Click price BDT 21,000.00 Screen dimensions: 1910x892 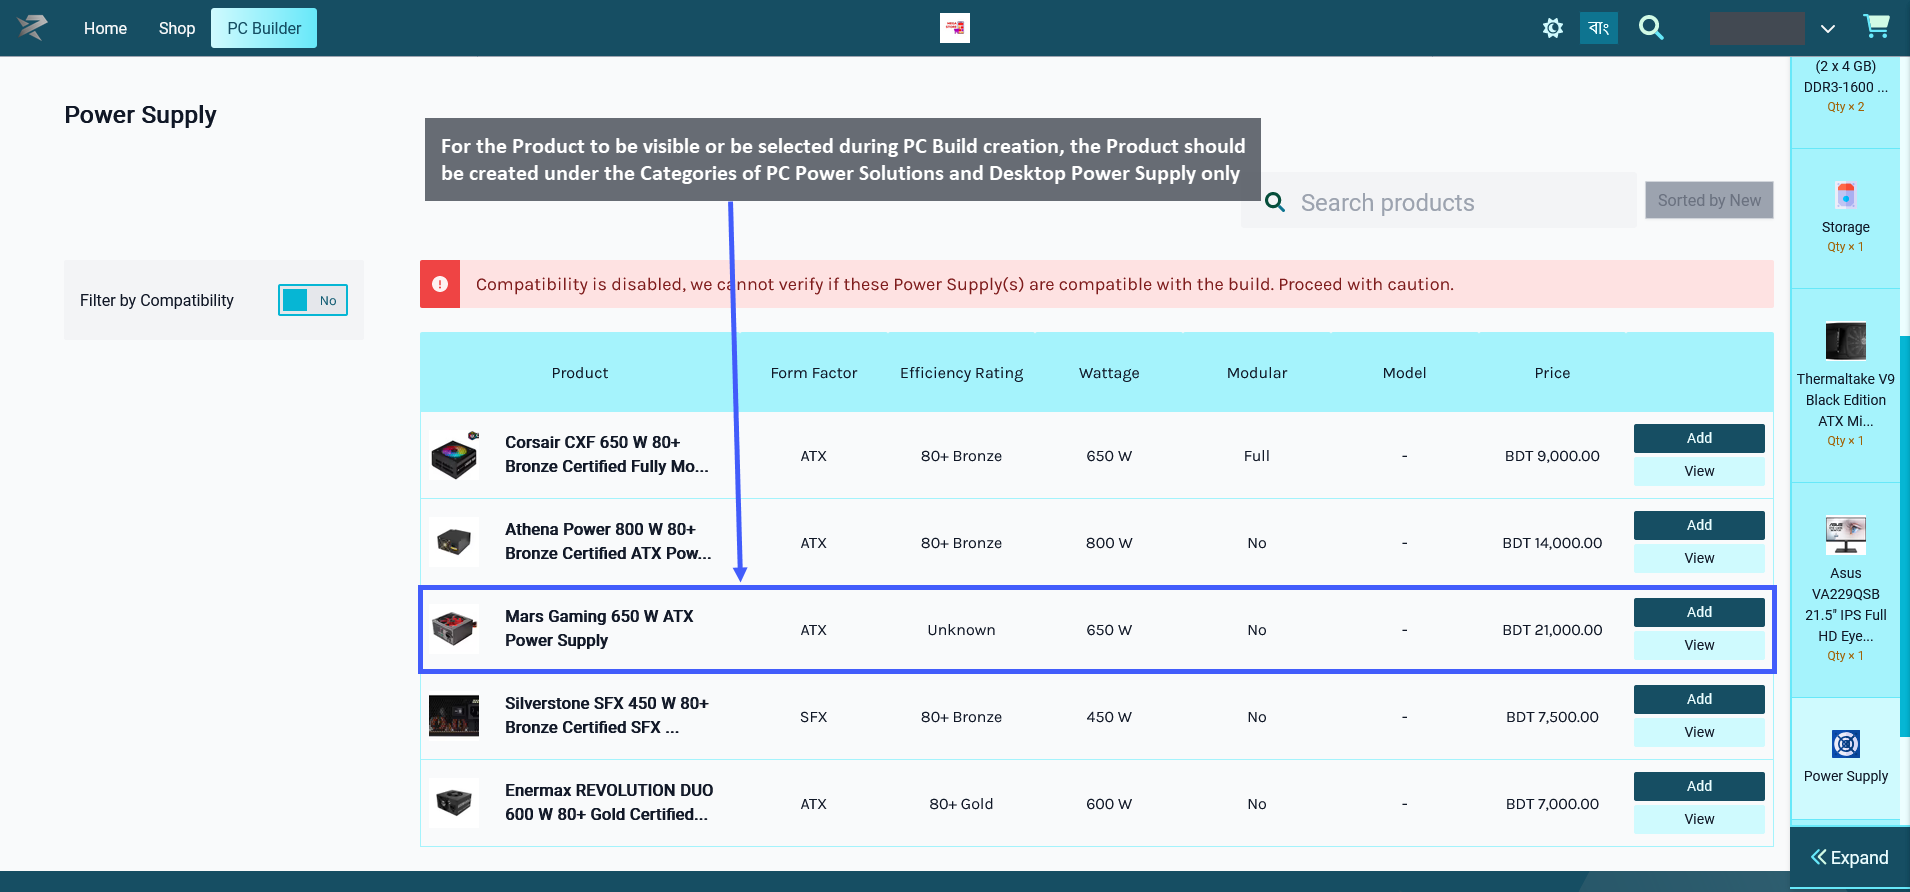(x=1552, y=630)
